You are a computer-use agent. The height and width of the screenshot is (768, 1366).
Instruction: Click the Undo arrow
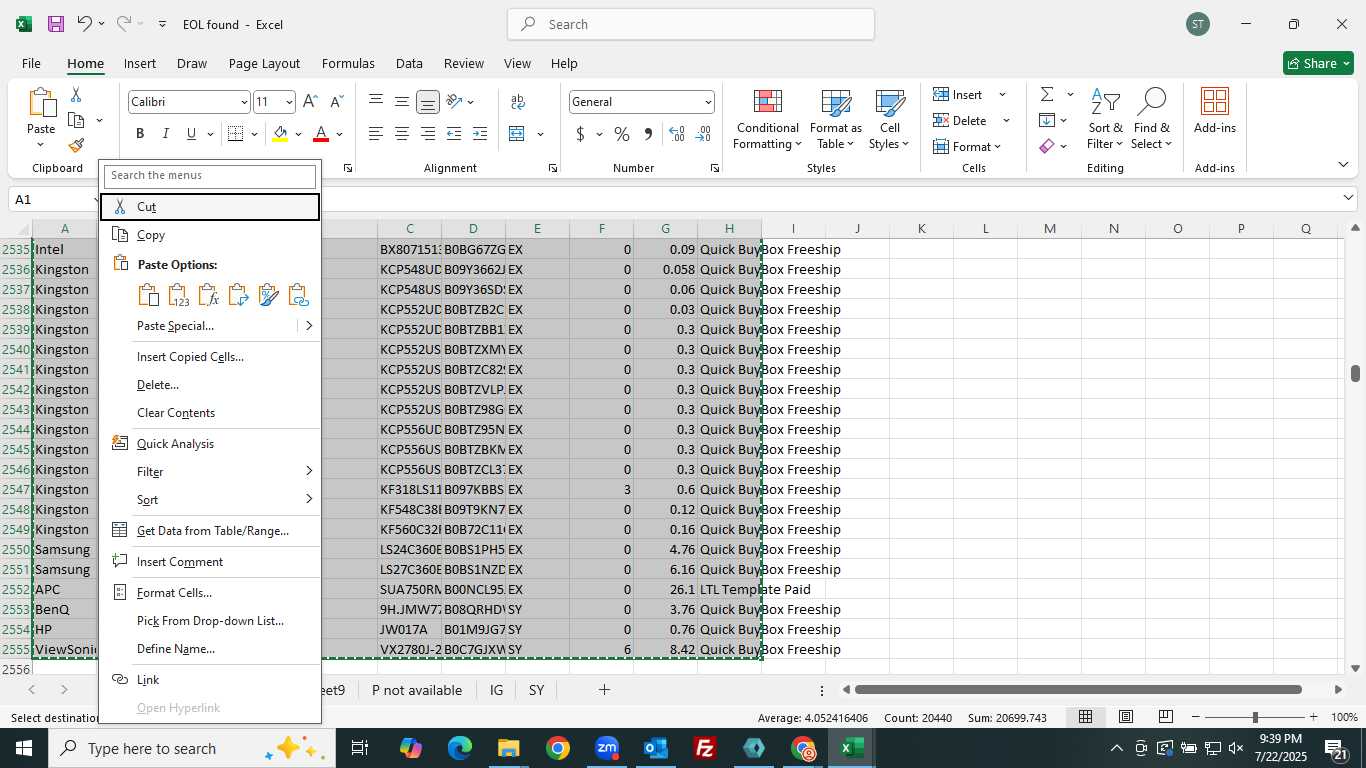[x=85, y=24]
